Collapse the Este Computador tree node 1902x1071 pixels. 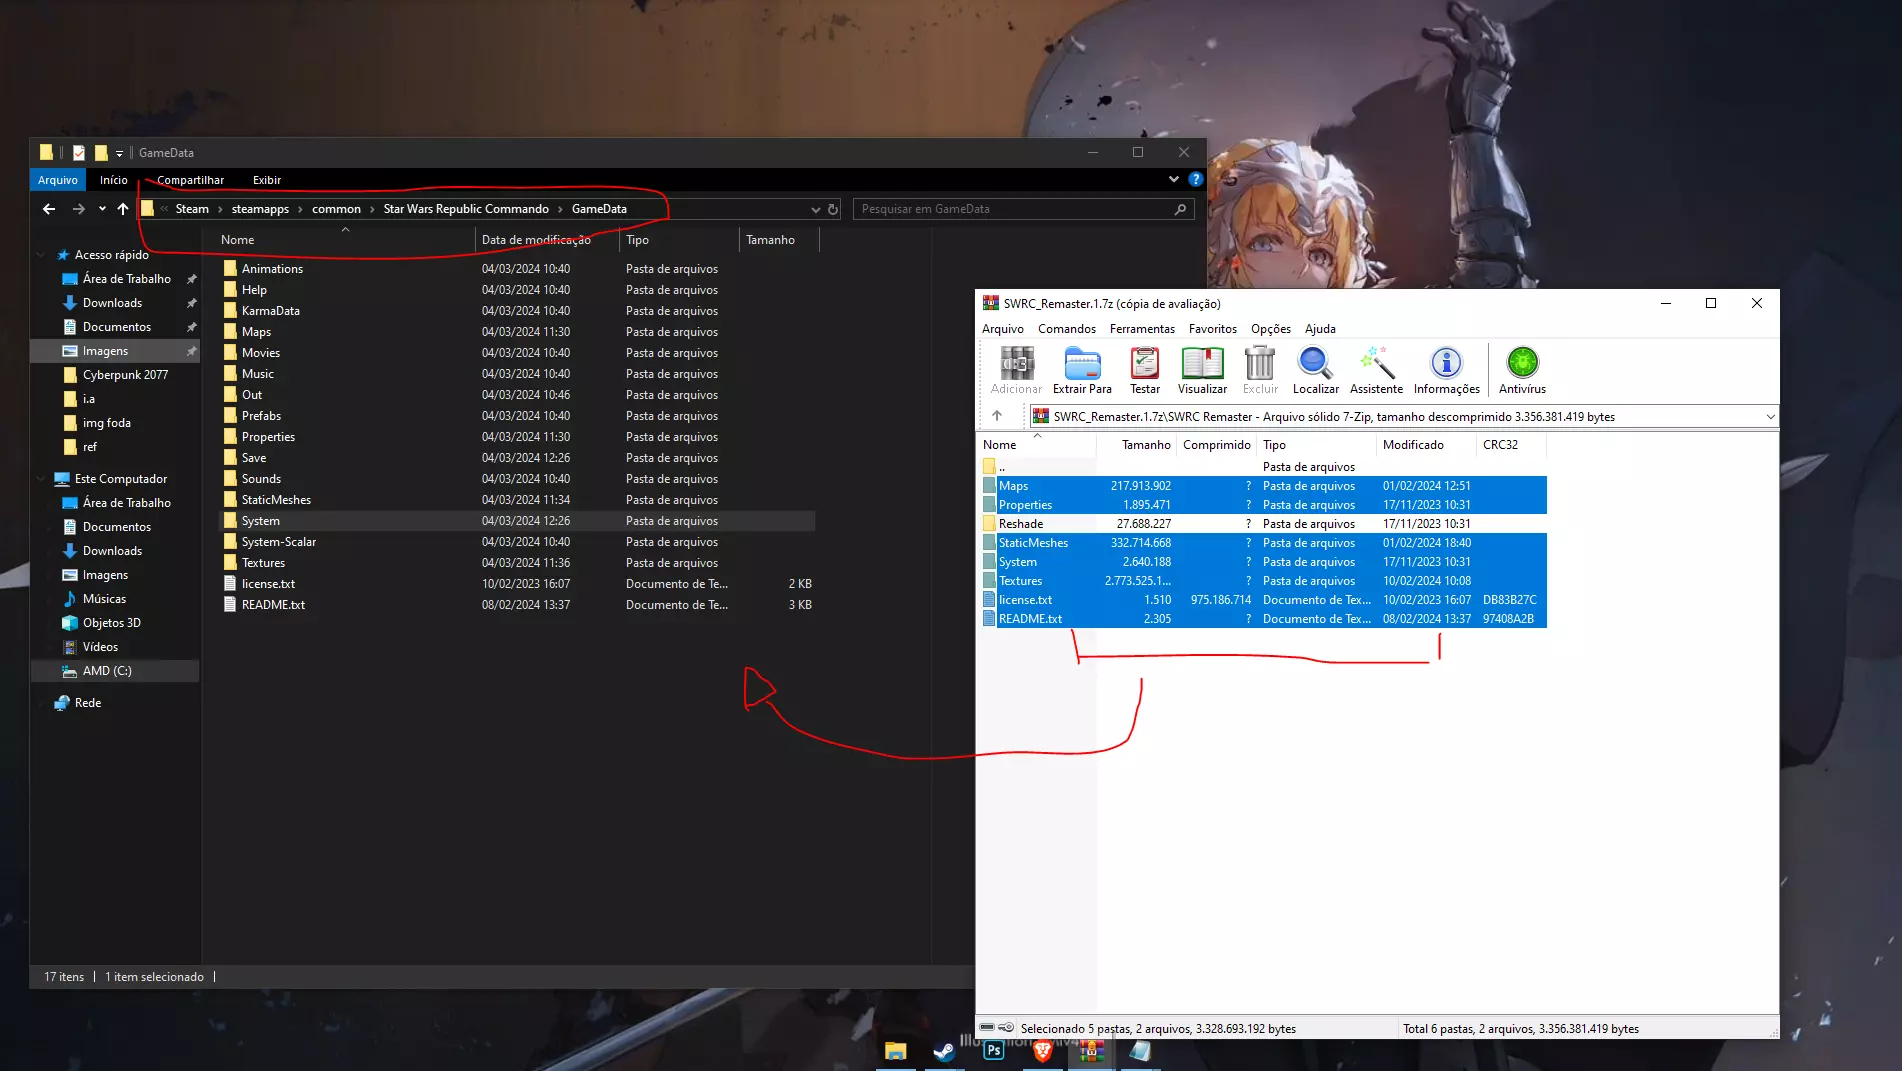click(41, 479)
